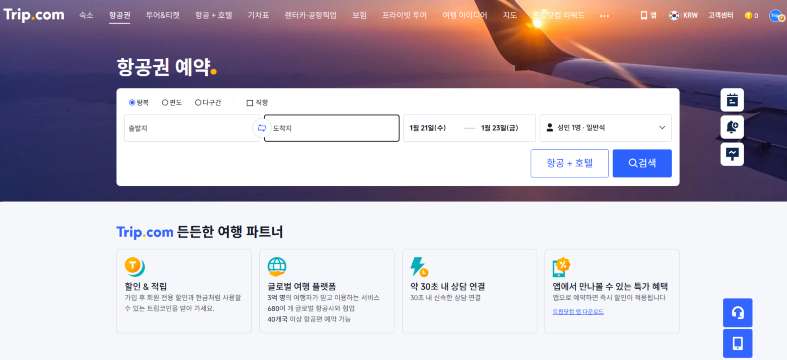Expand the 성인 1명 · 일반석 dropdown

pyautogui.click(x=605, y=128)
